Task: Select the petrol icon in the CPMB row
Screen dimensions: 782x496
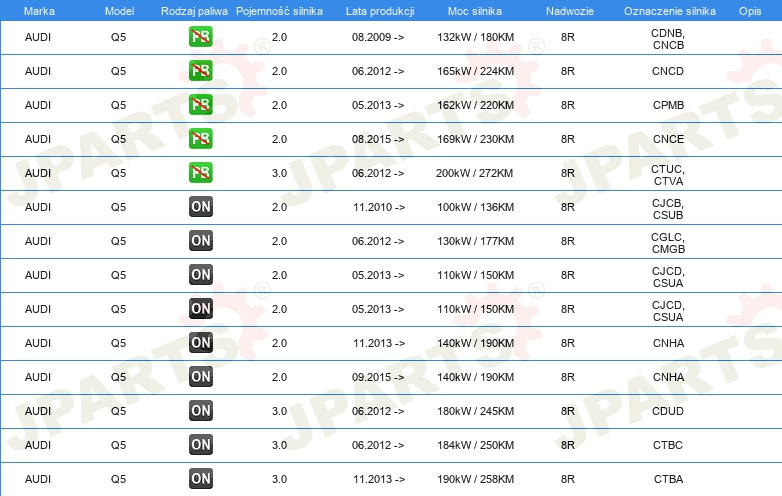Action: click(200, 105)
